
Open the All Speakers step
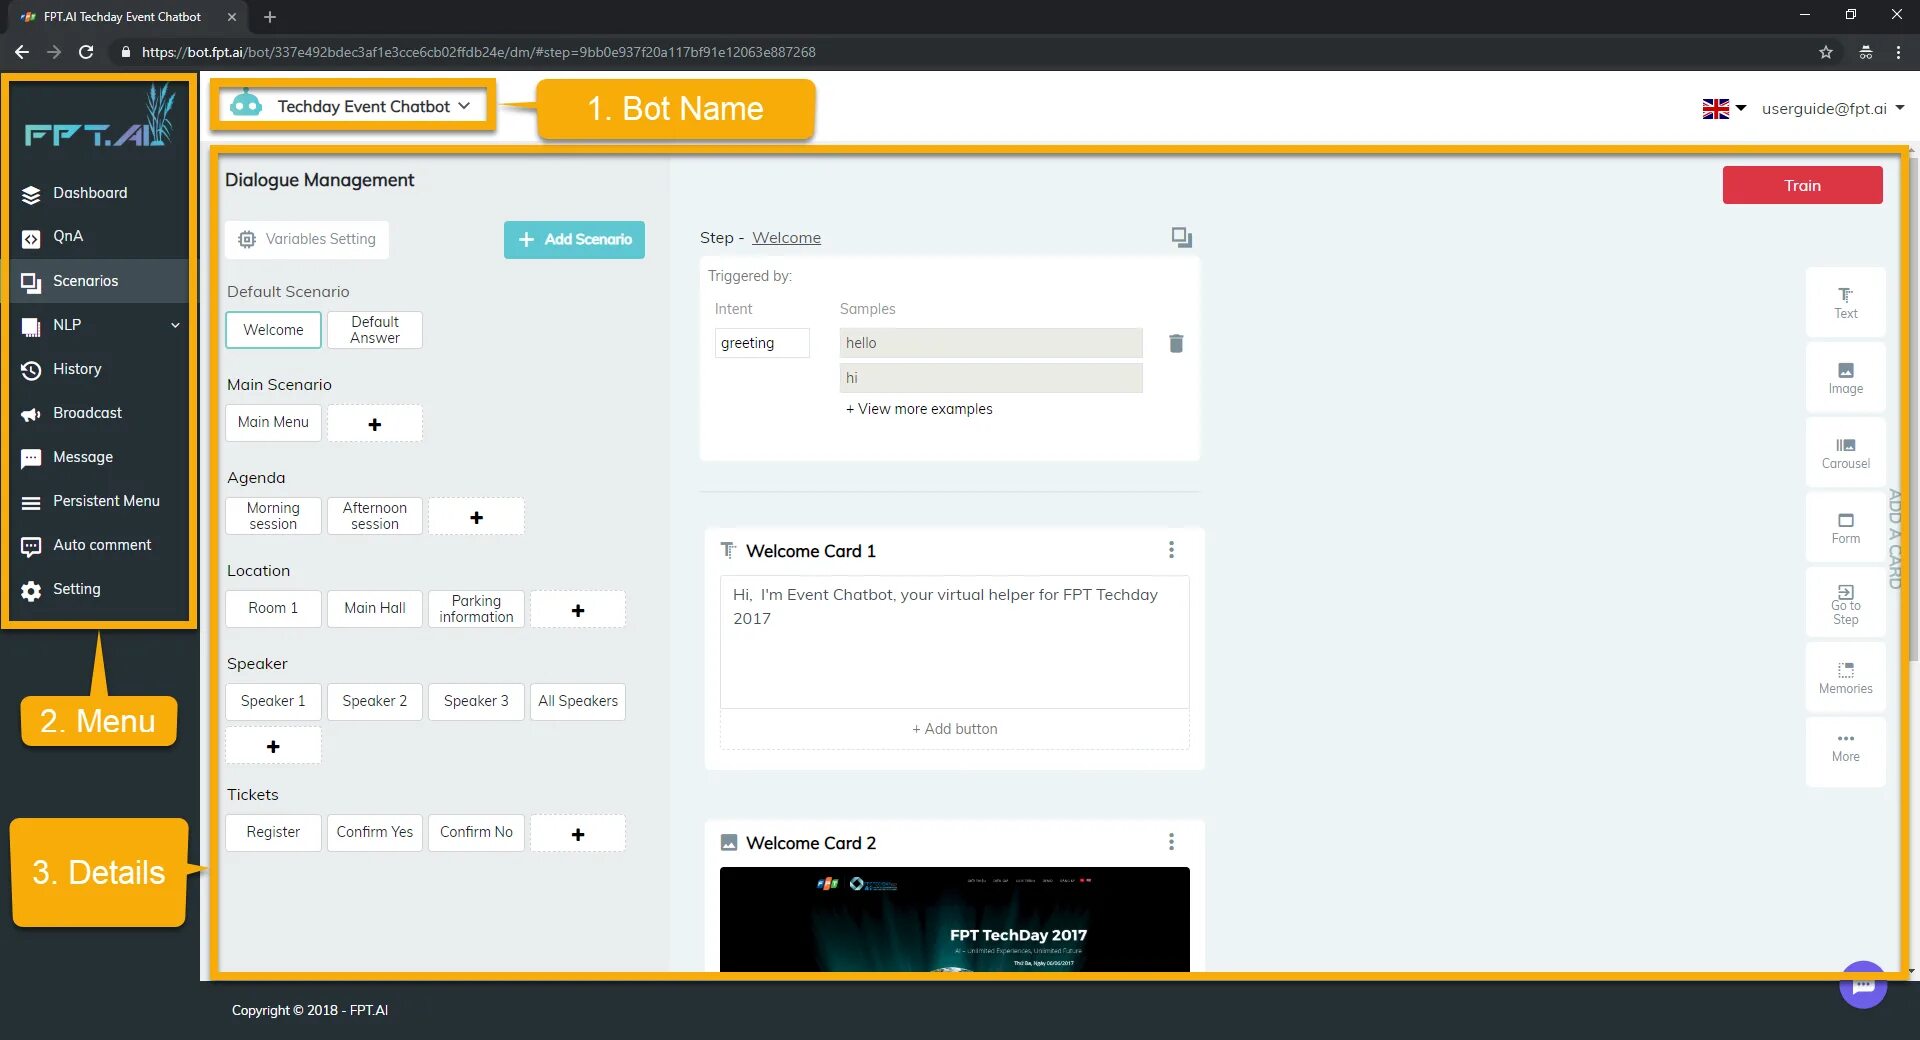tap(578, 702)
